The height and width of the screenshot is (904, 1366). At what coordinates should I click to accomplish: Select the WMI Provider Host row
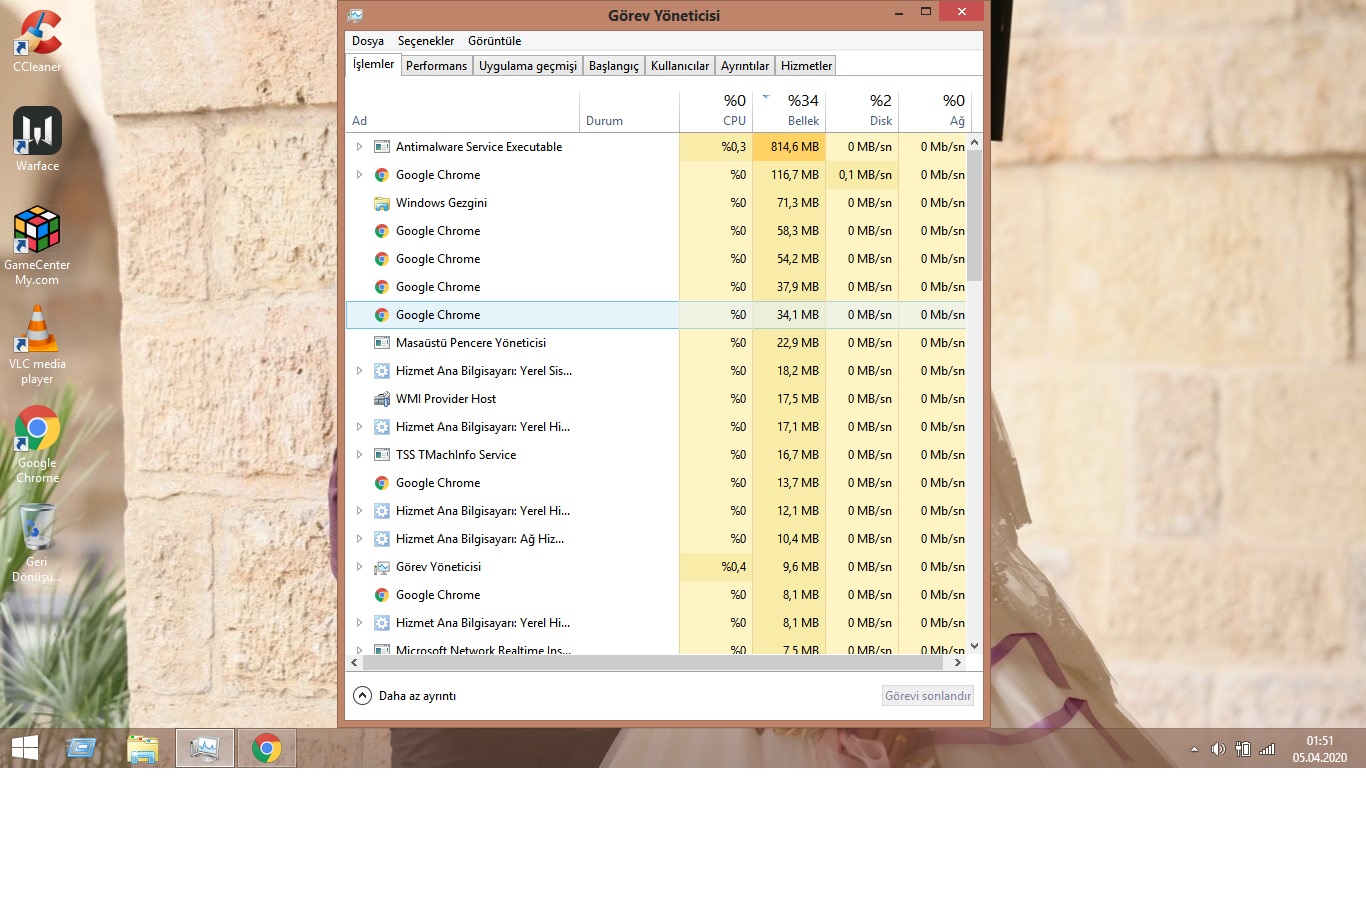point(656,399)
